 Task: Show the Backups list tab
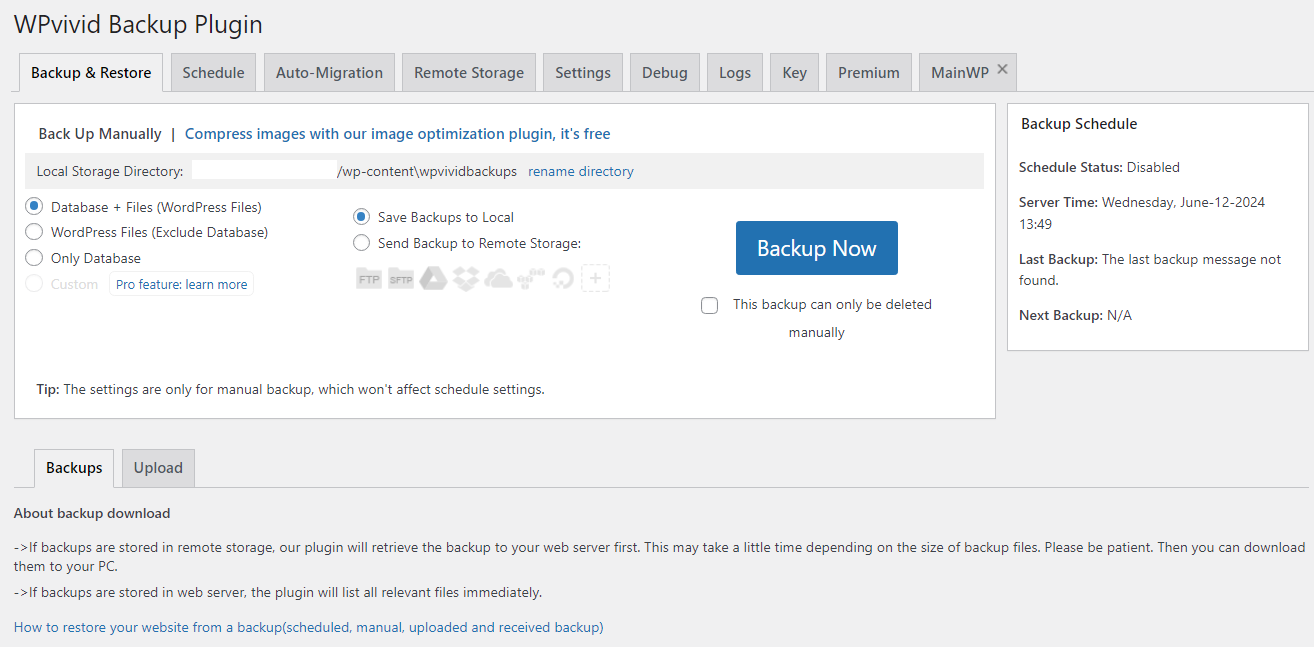click(x=74, y=468)
